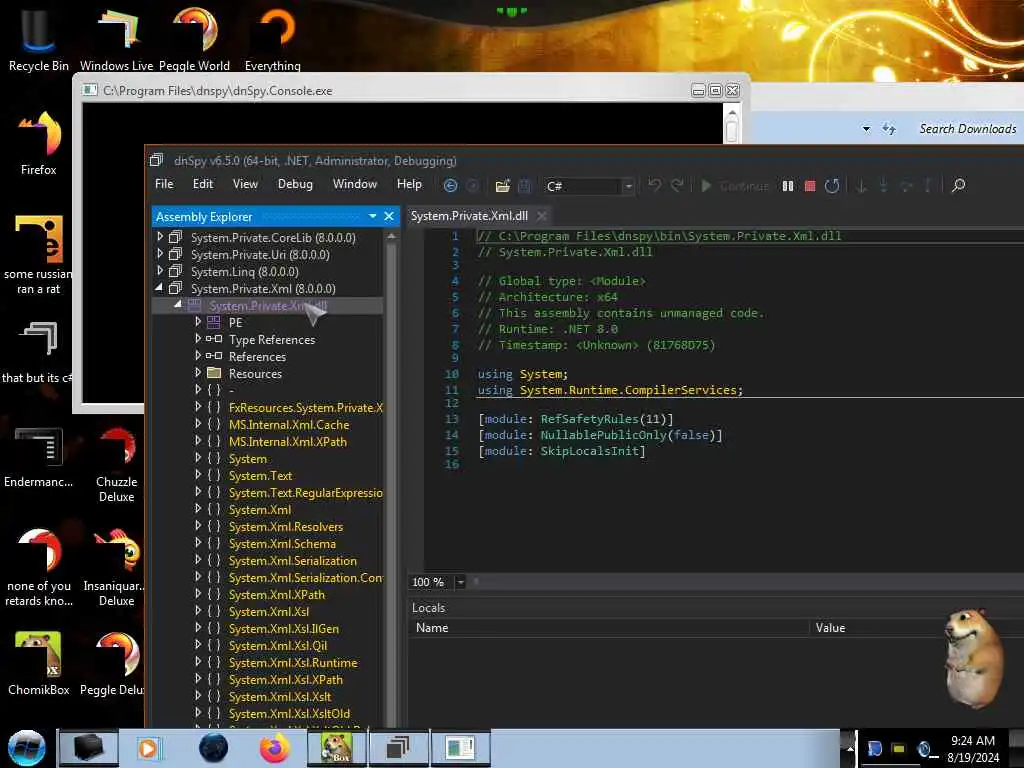Click the taskbar clock 9:24 AM
The height and width of the screenshot is (768, 1024).
click(972, 741)
